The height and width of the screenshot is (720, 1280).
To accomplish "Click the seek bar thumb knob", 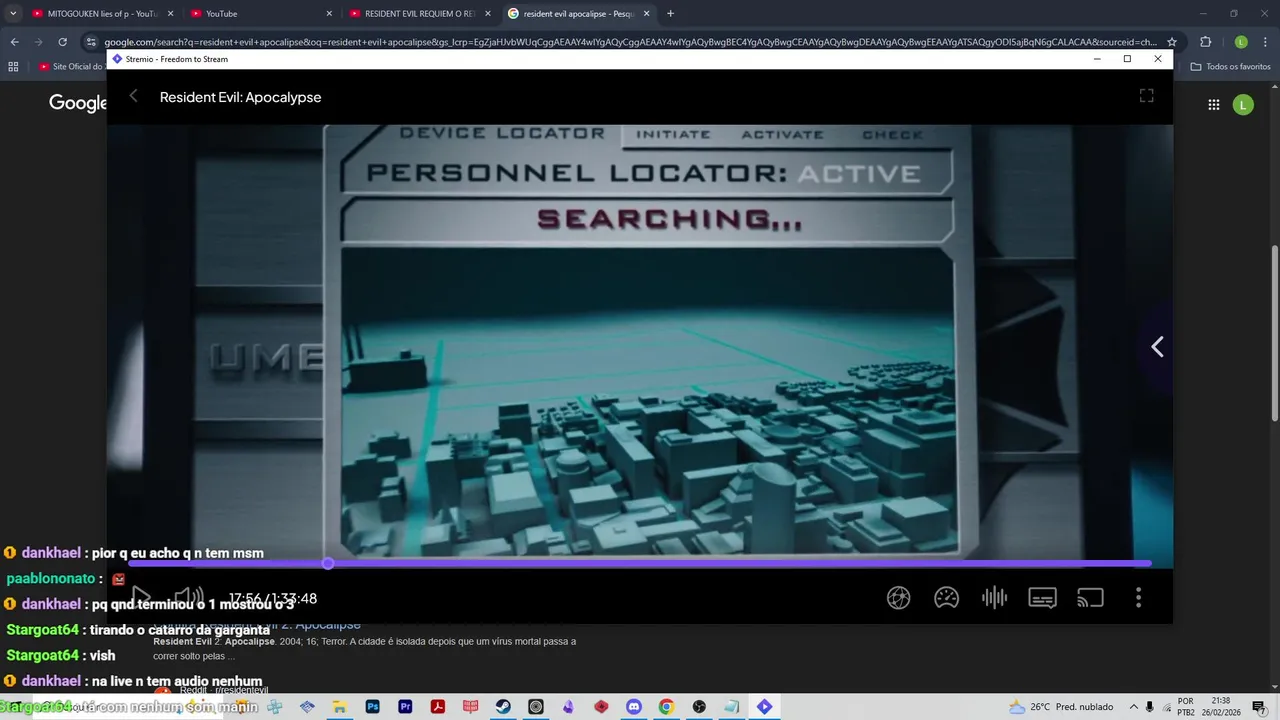I will (328, 564).
